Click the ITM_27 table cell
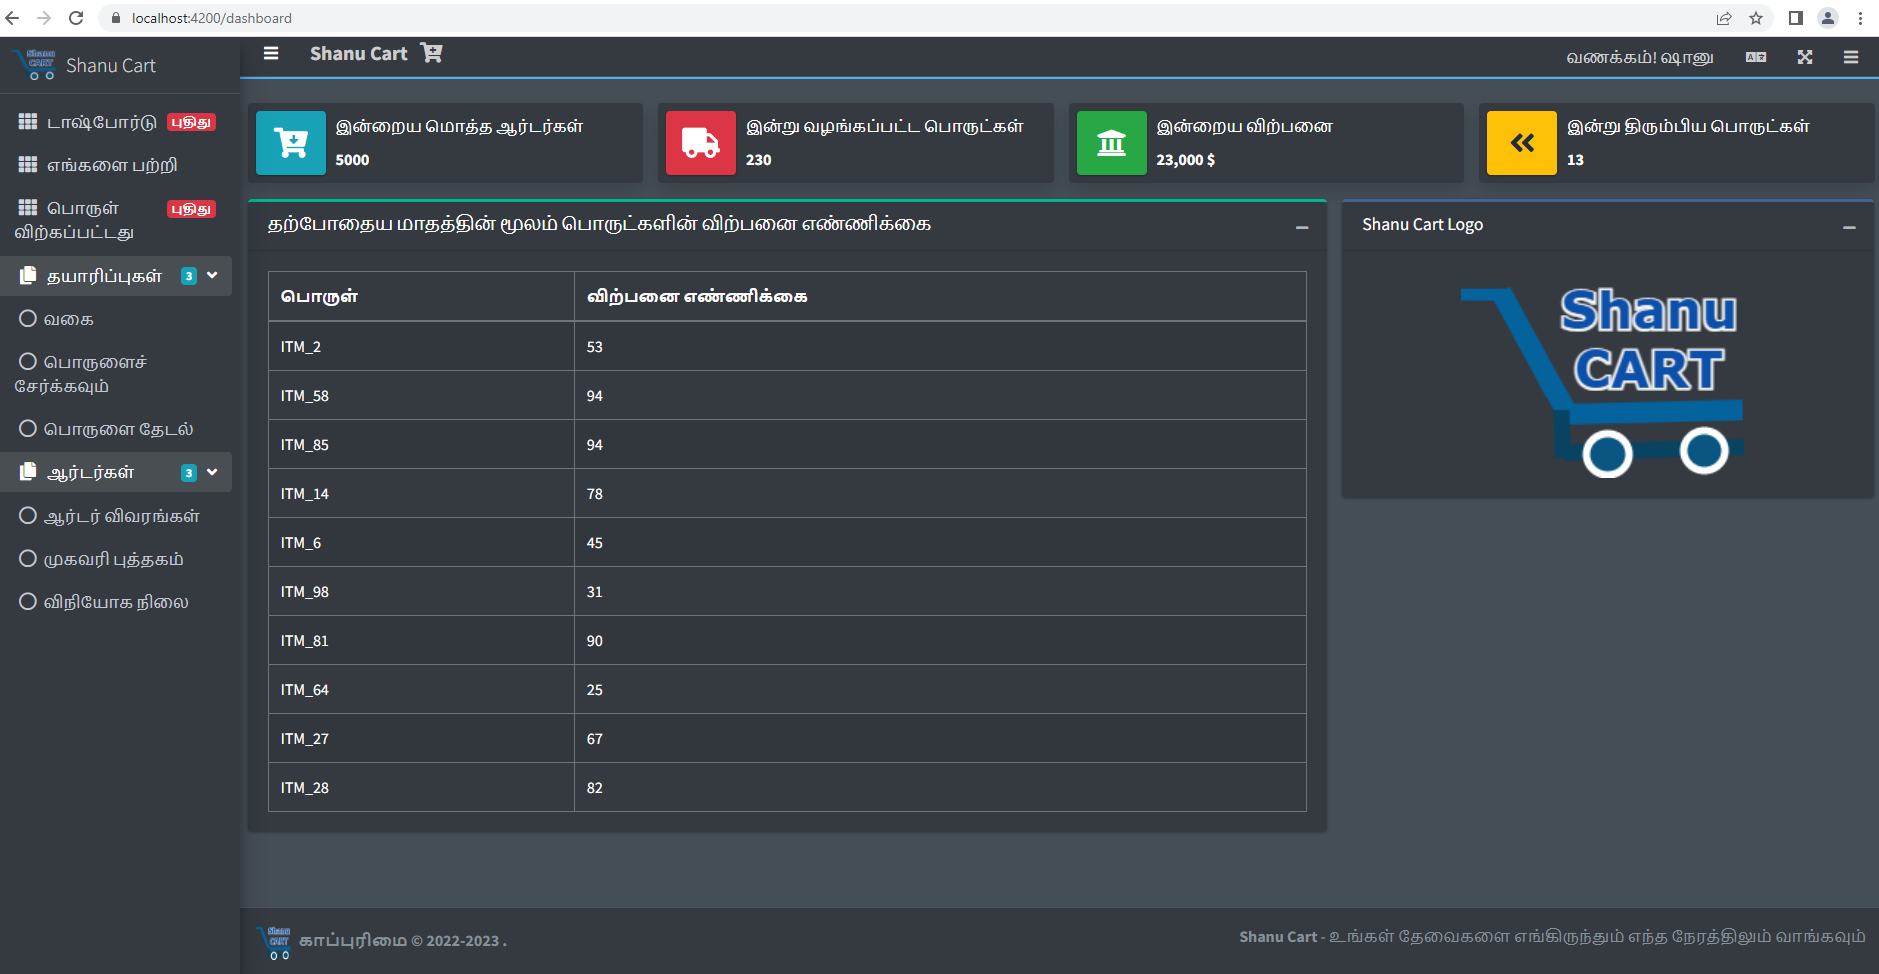The width and height of the screenshot is (1879, 974). coord(421,738)
